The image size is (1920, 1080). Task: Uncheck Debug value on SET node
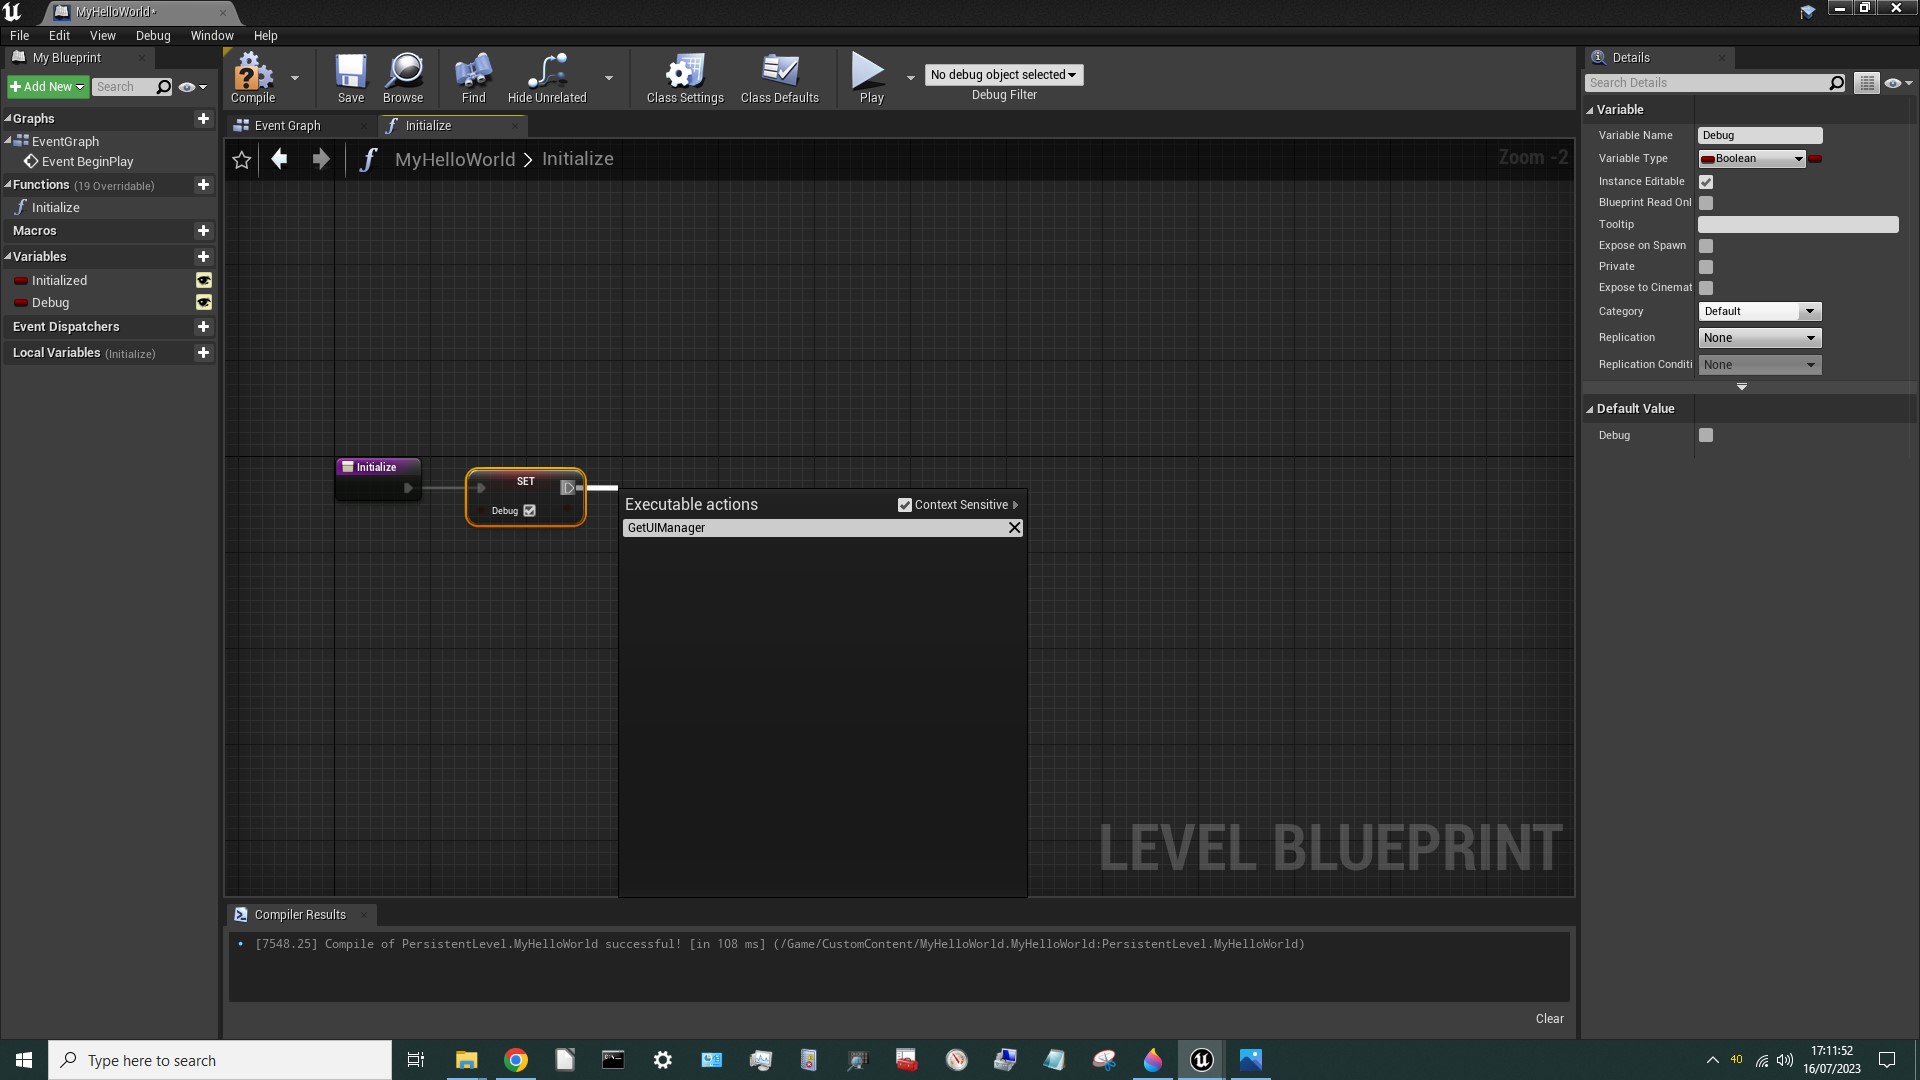click(x=530, y=511)
